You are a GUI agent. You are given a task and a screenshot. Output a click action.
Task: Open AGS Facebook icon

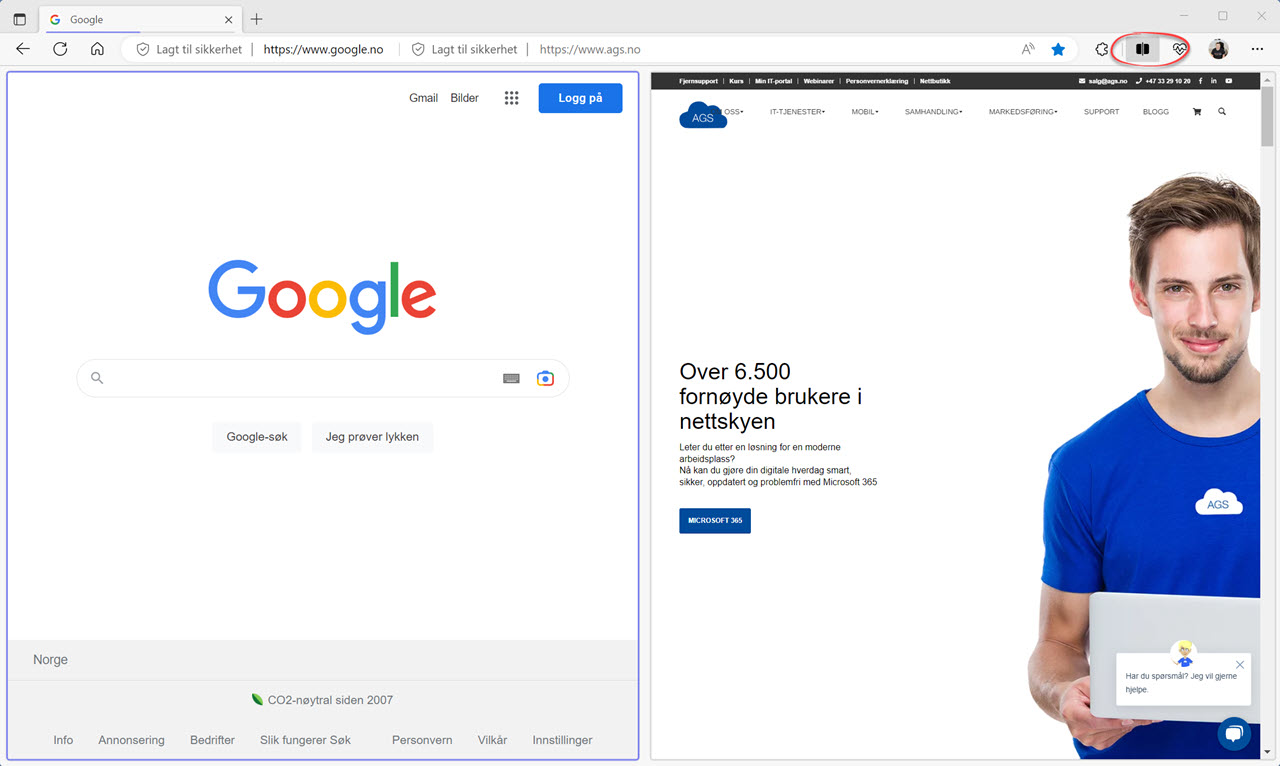(1200, 81)
